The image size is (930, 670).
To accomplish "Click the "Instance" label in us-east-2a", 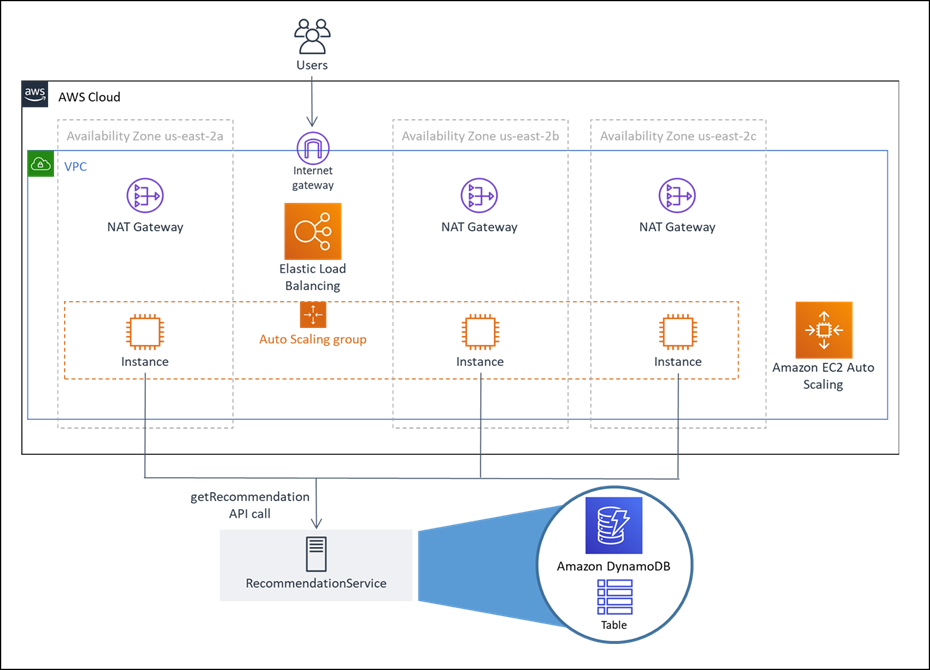I will pyautogui.click(x=145, y=362).
